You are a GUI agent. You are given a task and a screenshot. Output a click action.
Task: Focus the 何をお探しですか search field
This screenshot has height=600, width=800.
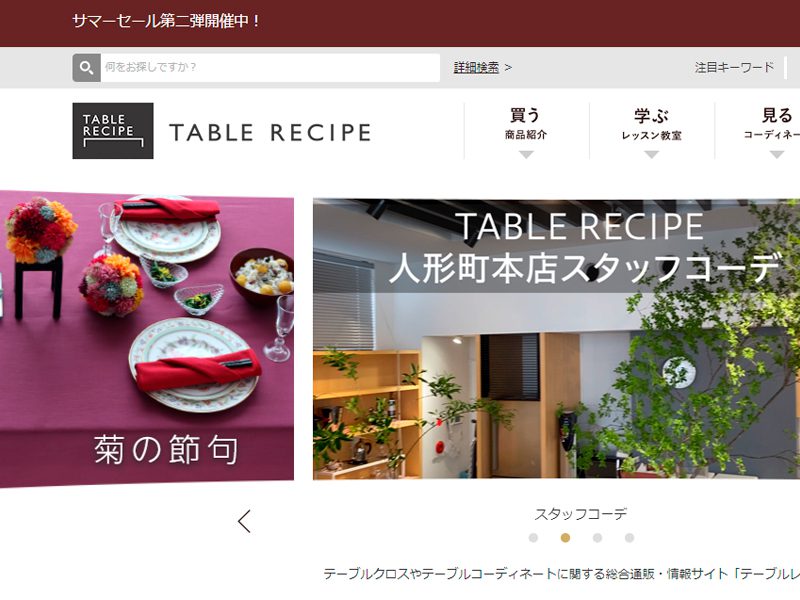[270, 68]
